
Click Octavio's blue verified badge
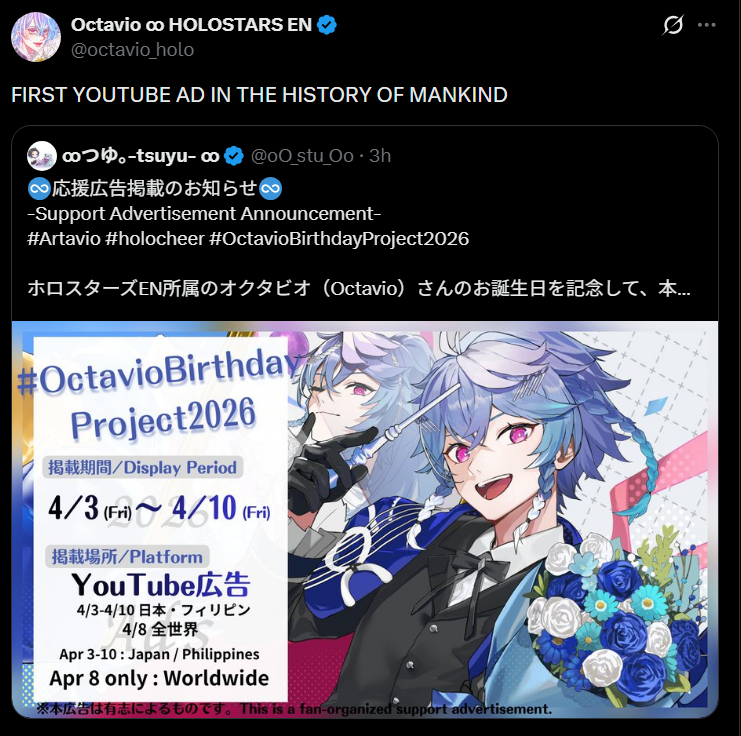(327, 25)
